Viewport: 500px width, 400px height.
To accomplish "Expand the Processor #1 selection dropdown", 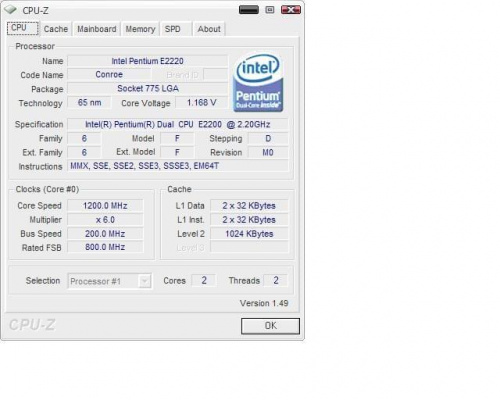I will click(x=109, y=281).
